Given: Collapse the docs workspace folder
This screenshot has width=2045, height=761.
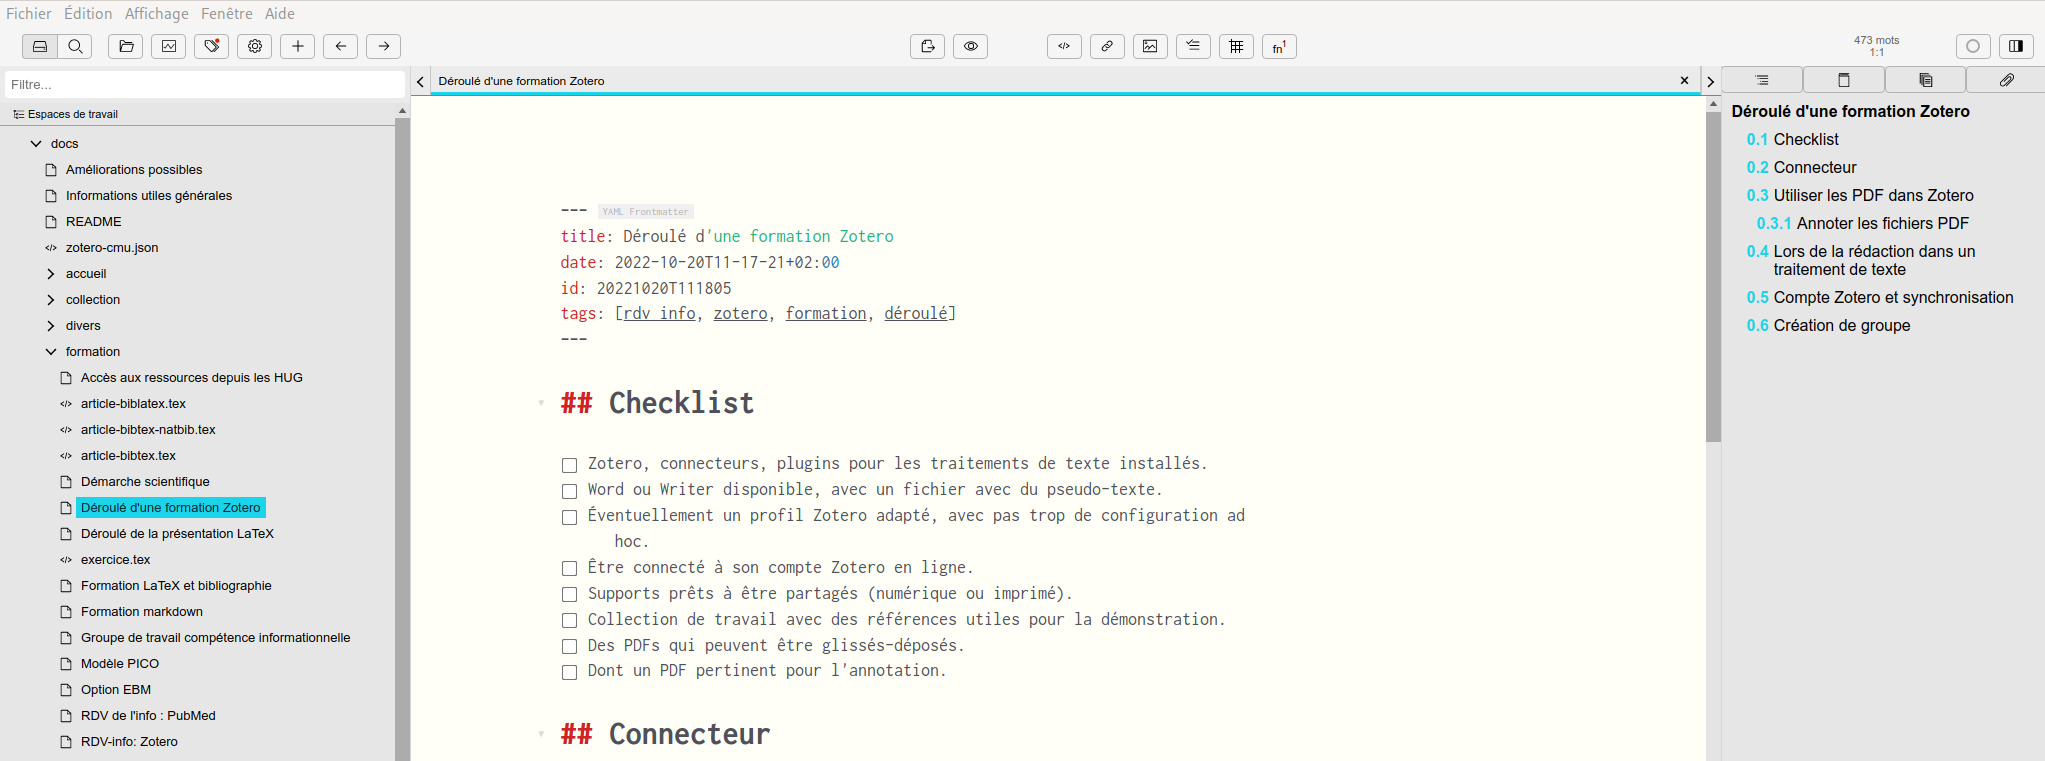Looking at the screenshot, I should [x=36, y=144].
